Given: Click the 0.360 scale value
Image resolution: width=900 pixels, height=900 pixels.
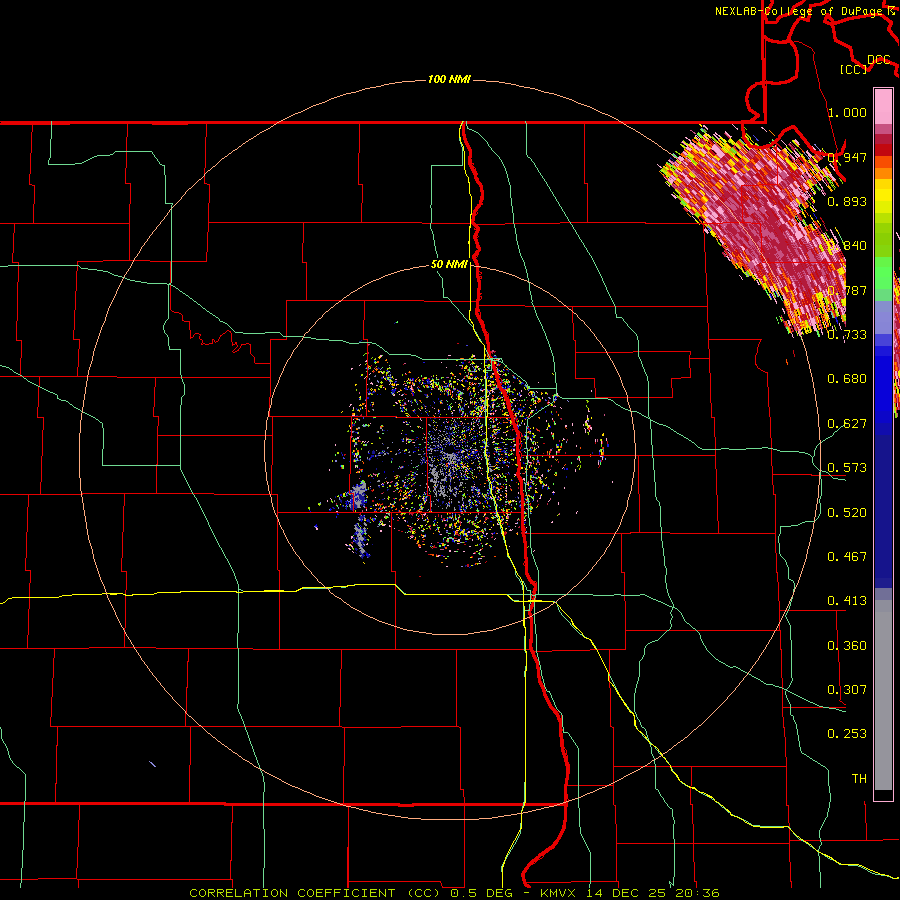Looking at the screenshot, I should point(847,646).
